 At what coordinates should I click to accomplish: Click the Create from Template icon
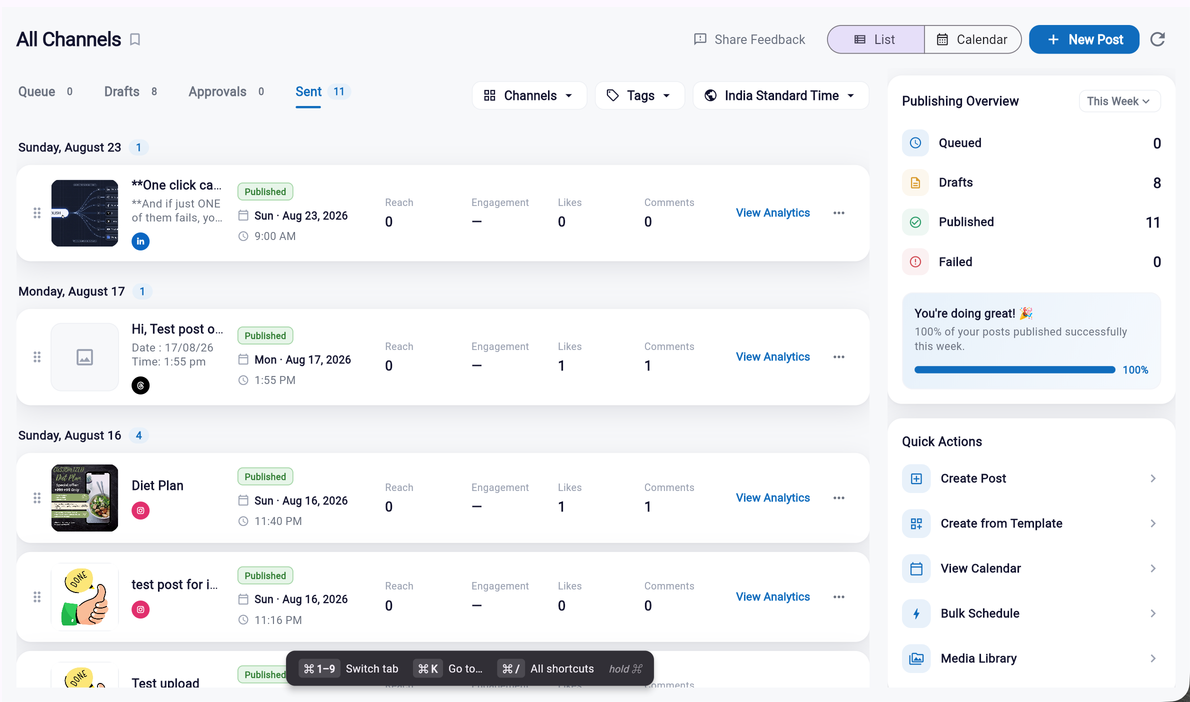pyautogui.click(x=916, y=524)
